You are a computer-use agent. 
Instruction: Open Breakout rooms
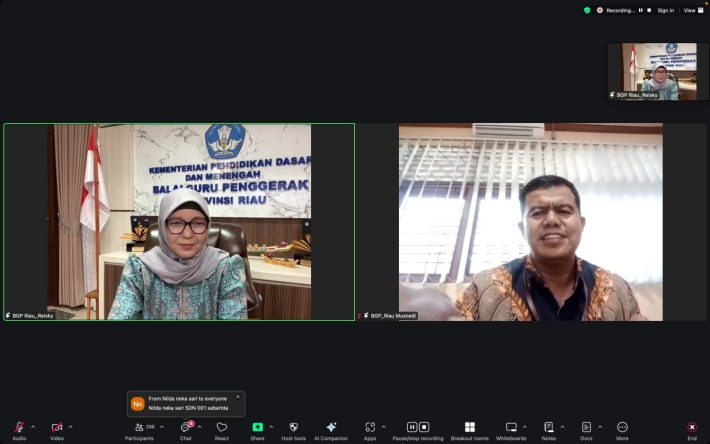tap(470, 427)
